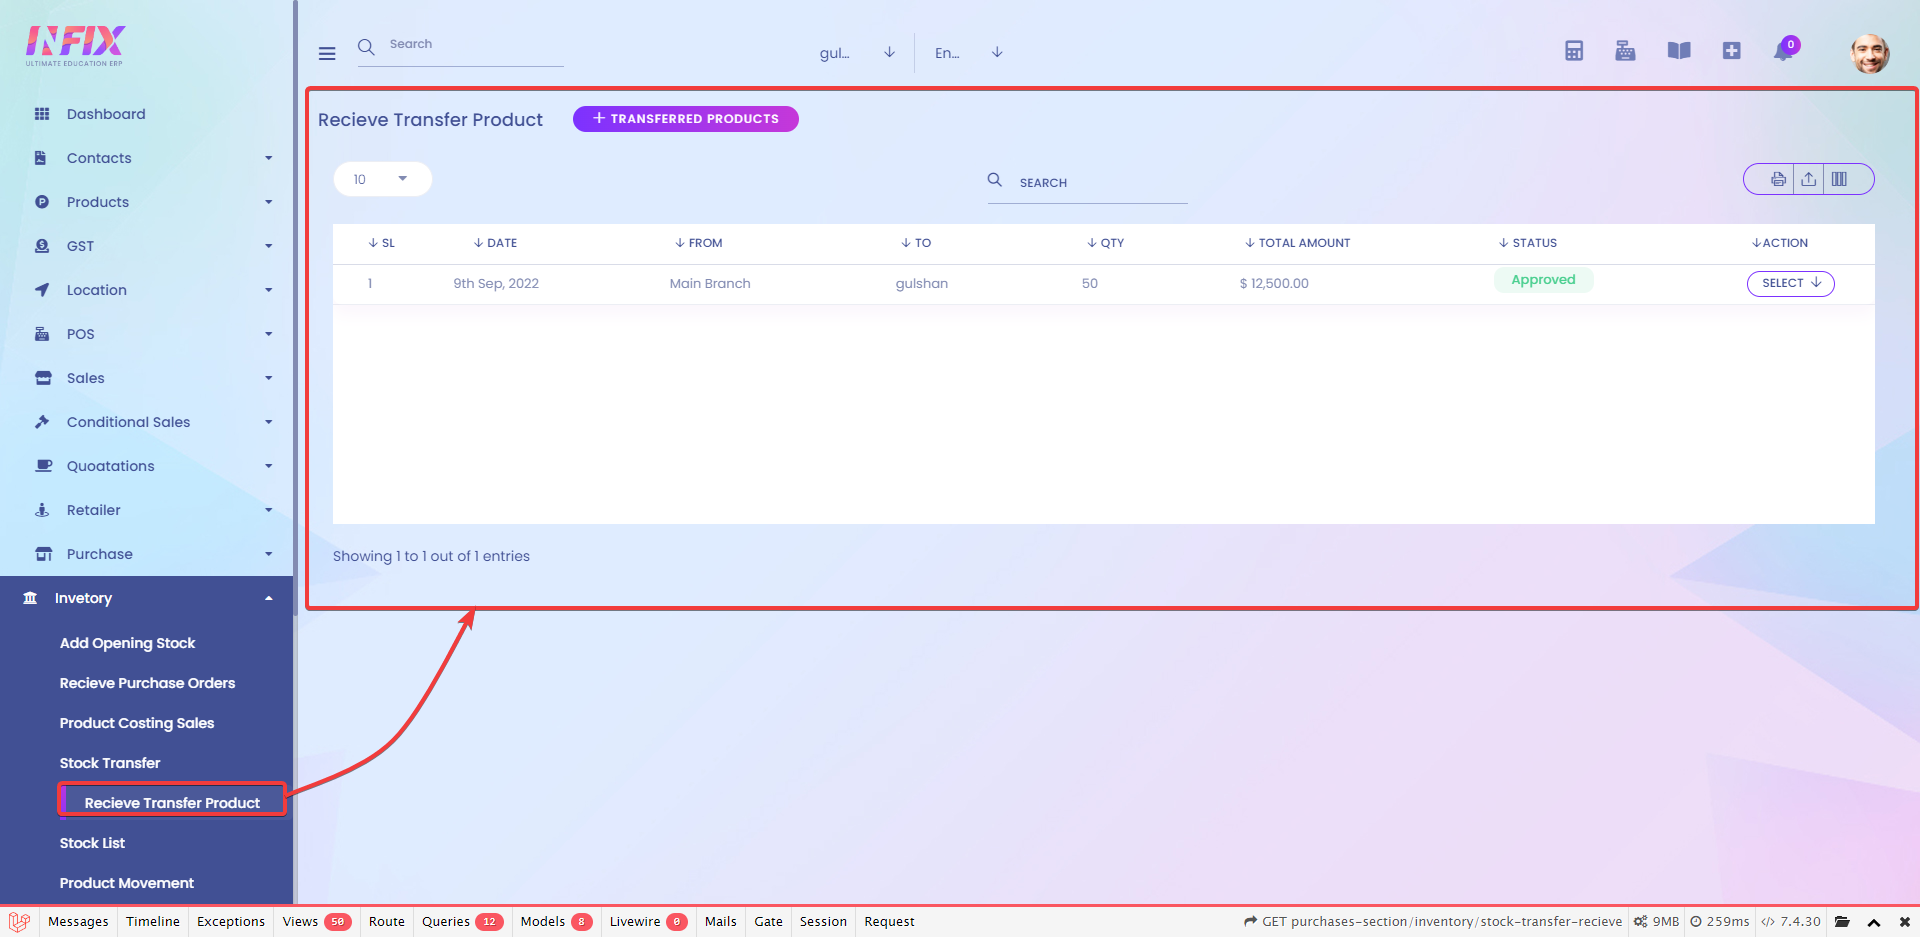1920x937 pixels.
Task: Open the debugbar folder icon
Action: coord(1842,922)
